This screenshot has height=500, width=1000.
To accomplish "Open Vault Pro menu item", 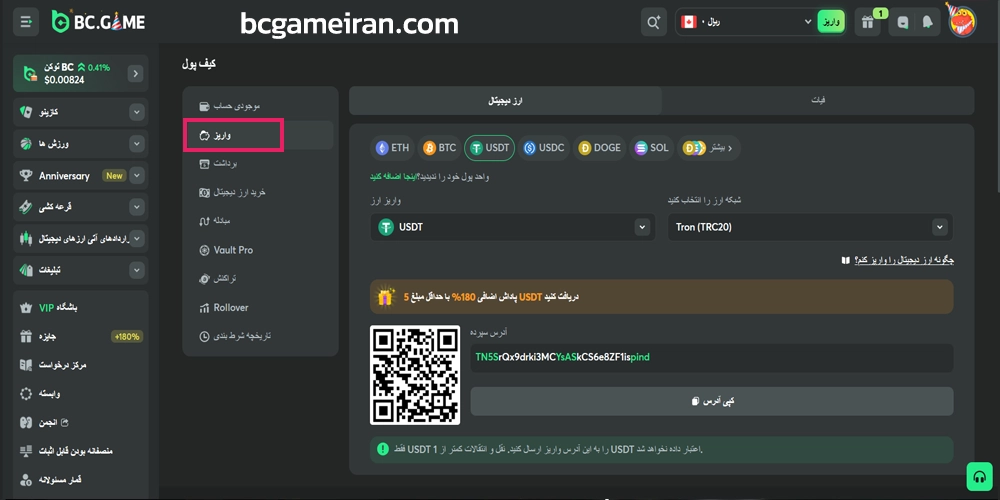I will coord(258,250).
